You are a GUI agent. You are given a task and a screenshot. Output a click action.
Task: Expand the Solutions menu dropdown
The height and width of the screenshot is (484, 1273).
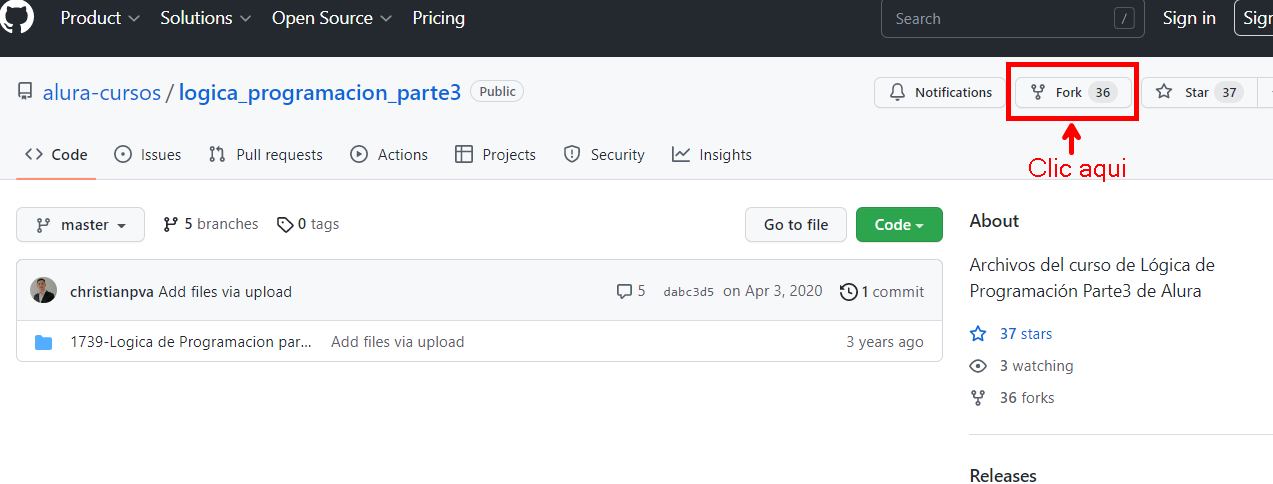pyautogui.click(x=206, y=18)
